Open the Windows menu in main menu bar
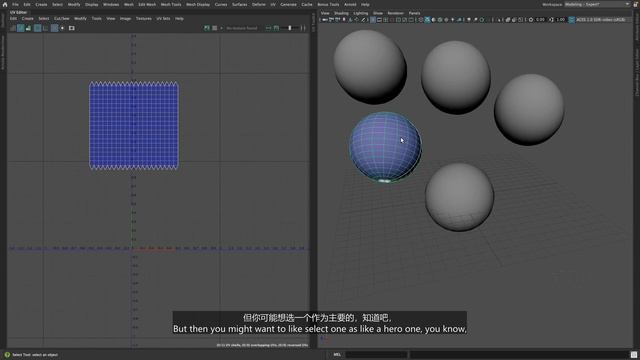This screenshot has height=360, width=640. [111, 4]
